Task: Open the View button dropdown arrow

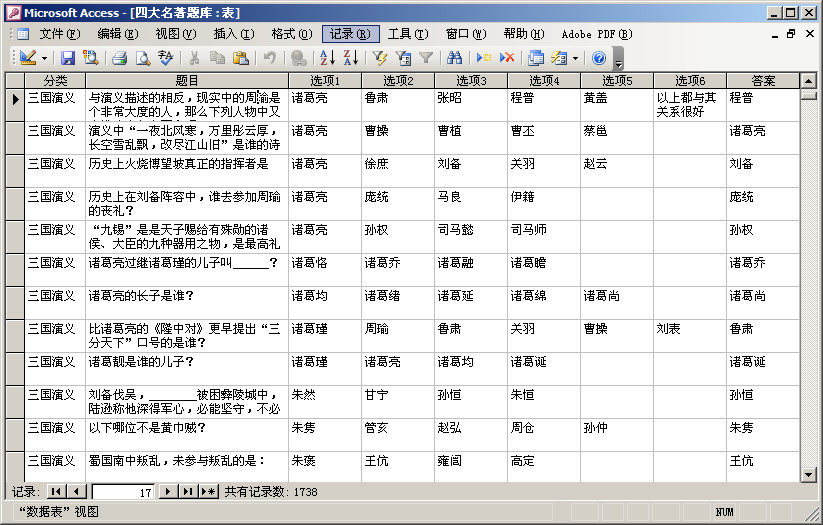Action: click(45, 58)
